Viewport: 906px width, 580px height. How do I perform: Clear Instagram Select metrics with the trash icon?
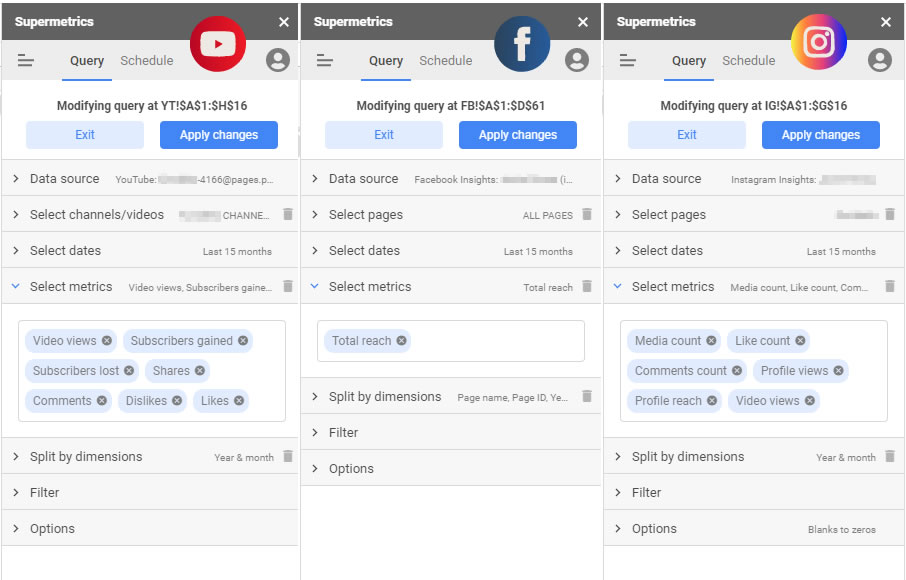point(890,286)
